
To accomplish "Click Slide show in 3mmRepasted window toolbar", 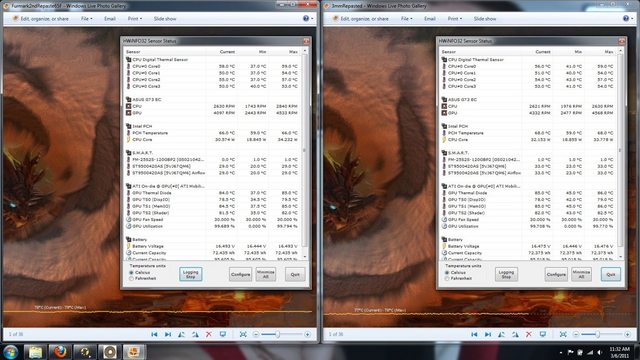I will click(x=485, y=19).
